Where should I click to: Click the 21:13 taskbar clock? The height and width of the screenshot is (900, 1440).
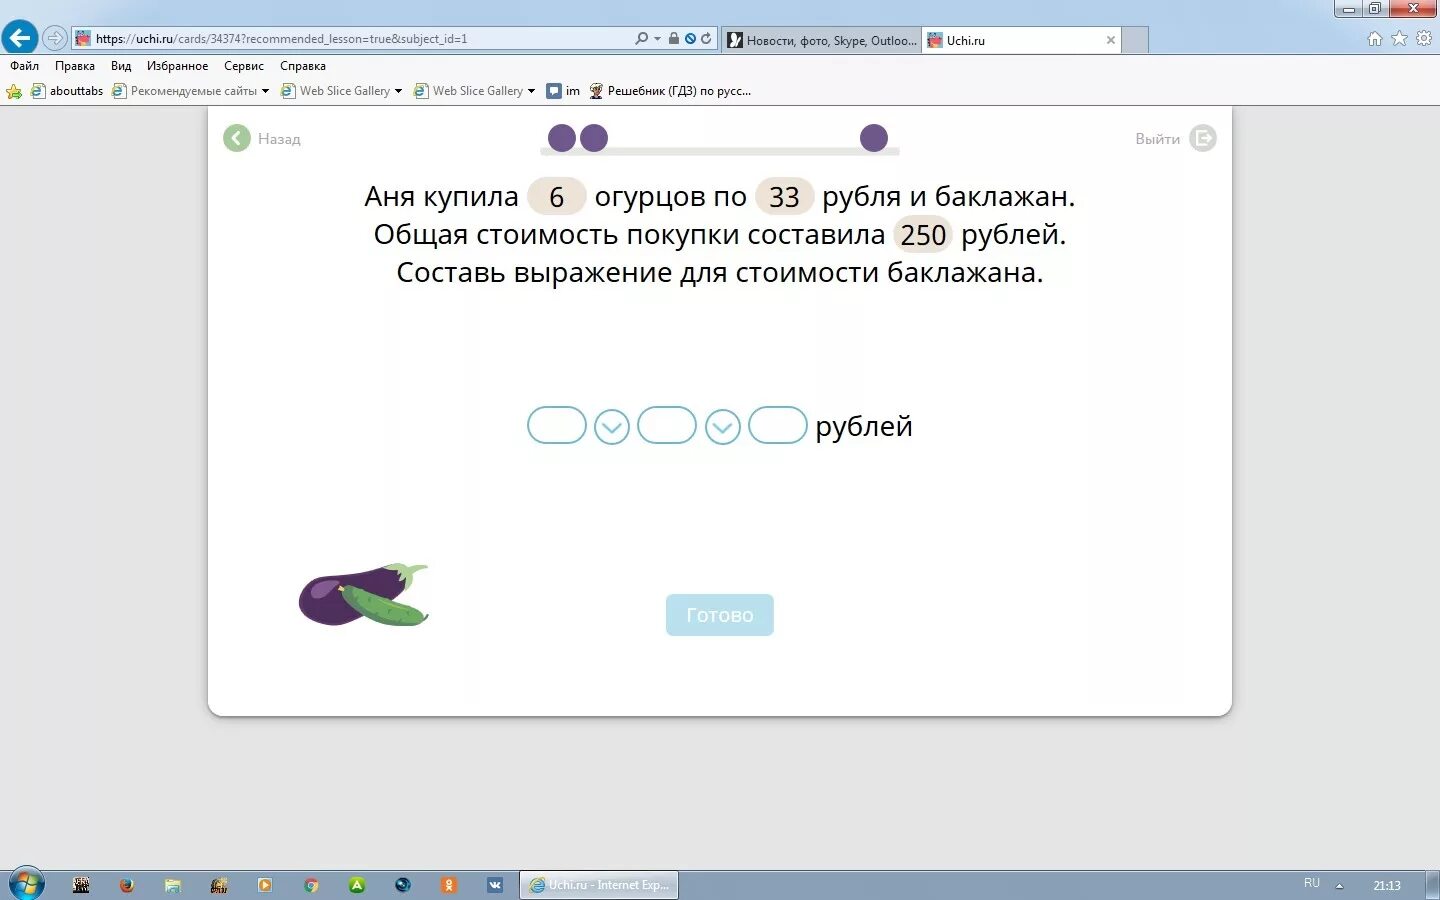[1387, 885]
